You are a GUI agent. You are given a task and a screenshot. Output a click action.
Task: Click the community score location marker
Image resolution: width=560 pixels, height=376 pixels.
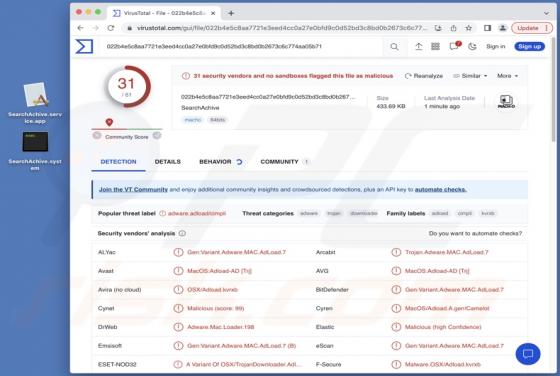[x=109, y=122]
